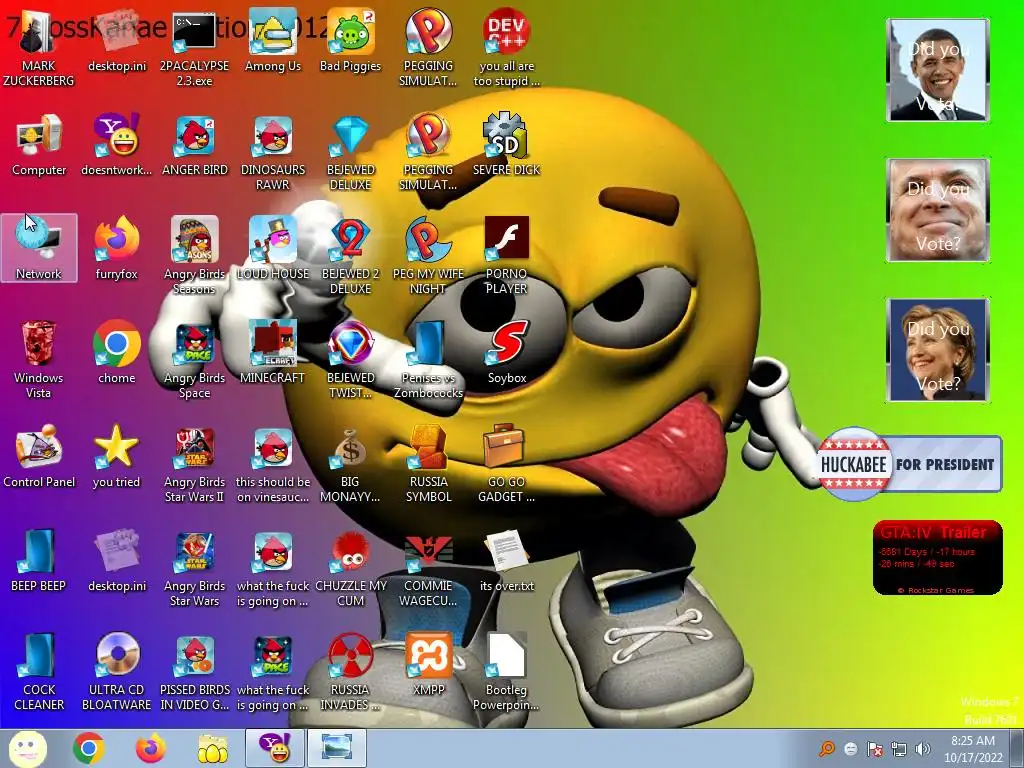Click the magnifier tray icon

[827, 749]
